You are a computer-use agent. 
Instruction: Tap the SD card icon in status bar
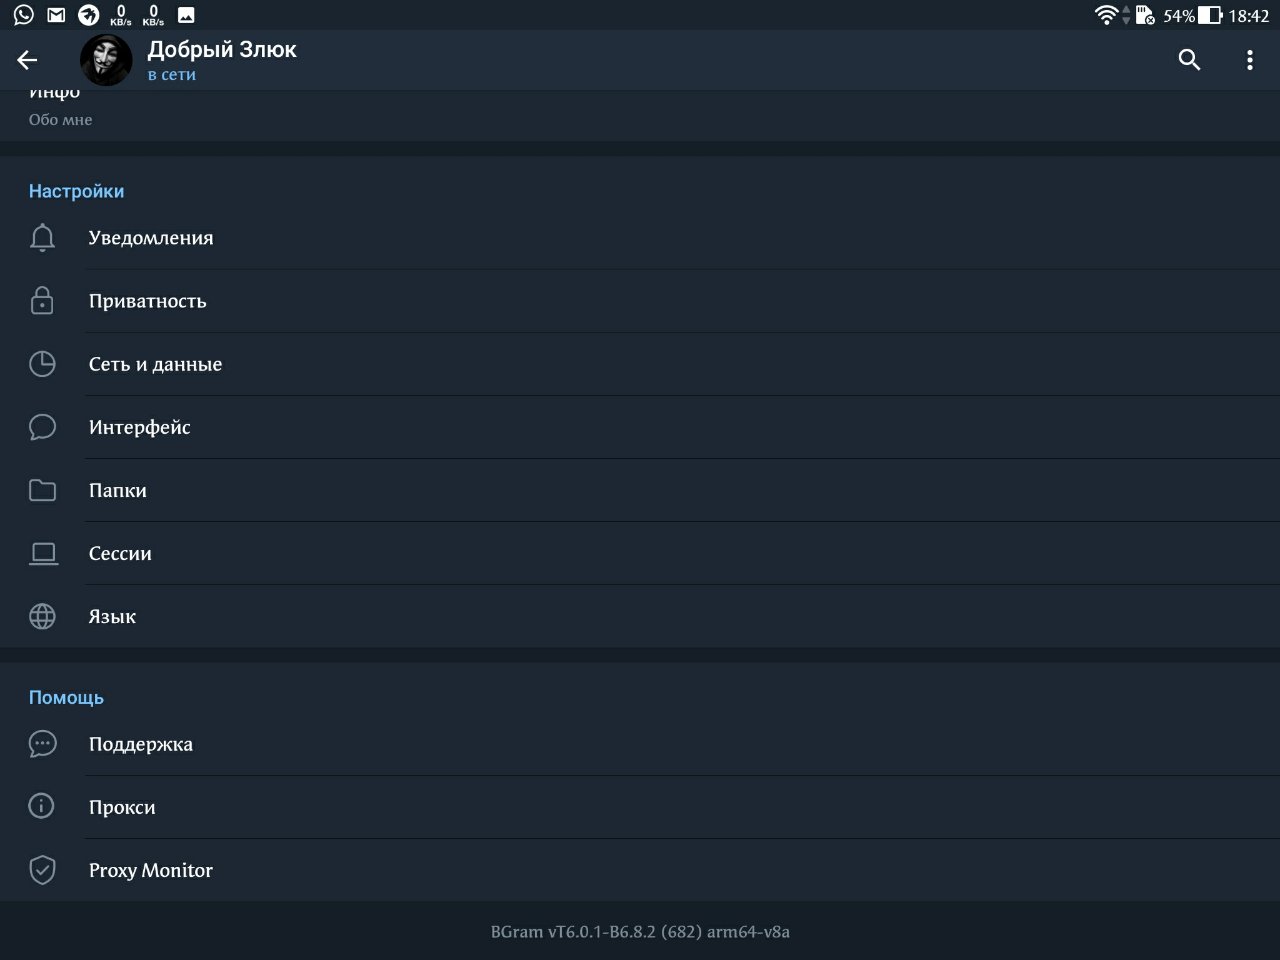pyautogui.click(x=1146, y=15)
